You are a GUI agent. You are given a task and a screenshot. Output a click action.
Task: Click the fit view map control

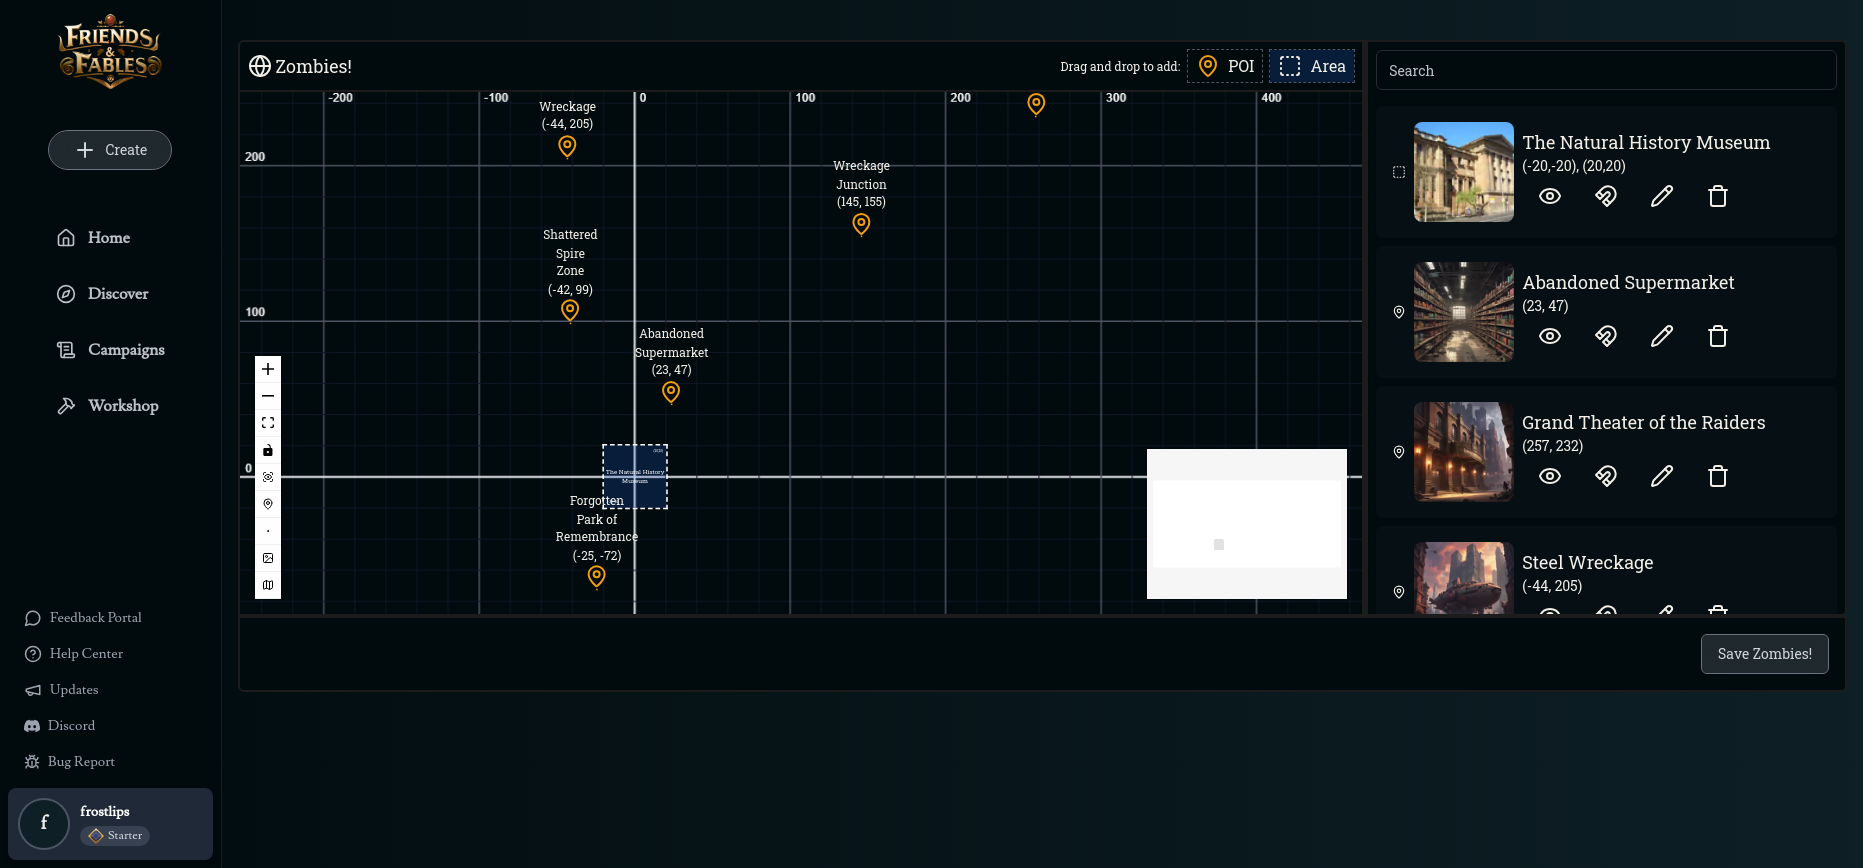click(x=268, y=423)
